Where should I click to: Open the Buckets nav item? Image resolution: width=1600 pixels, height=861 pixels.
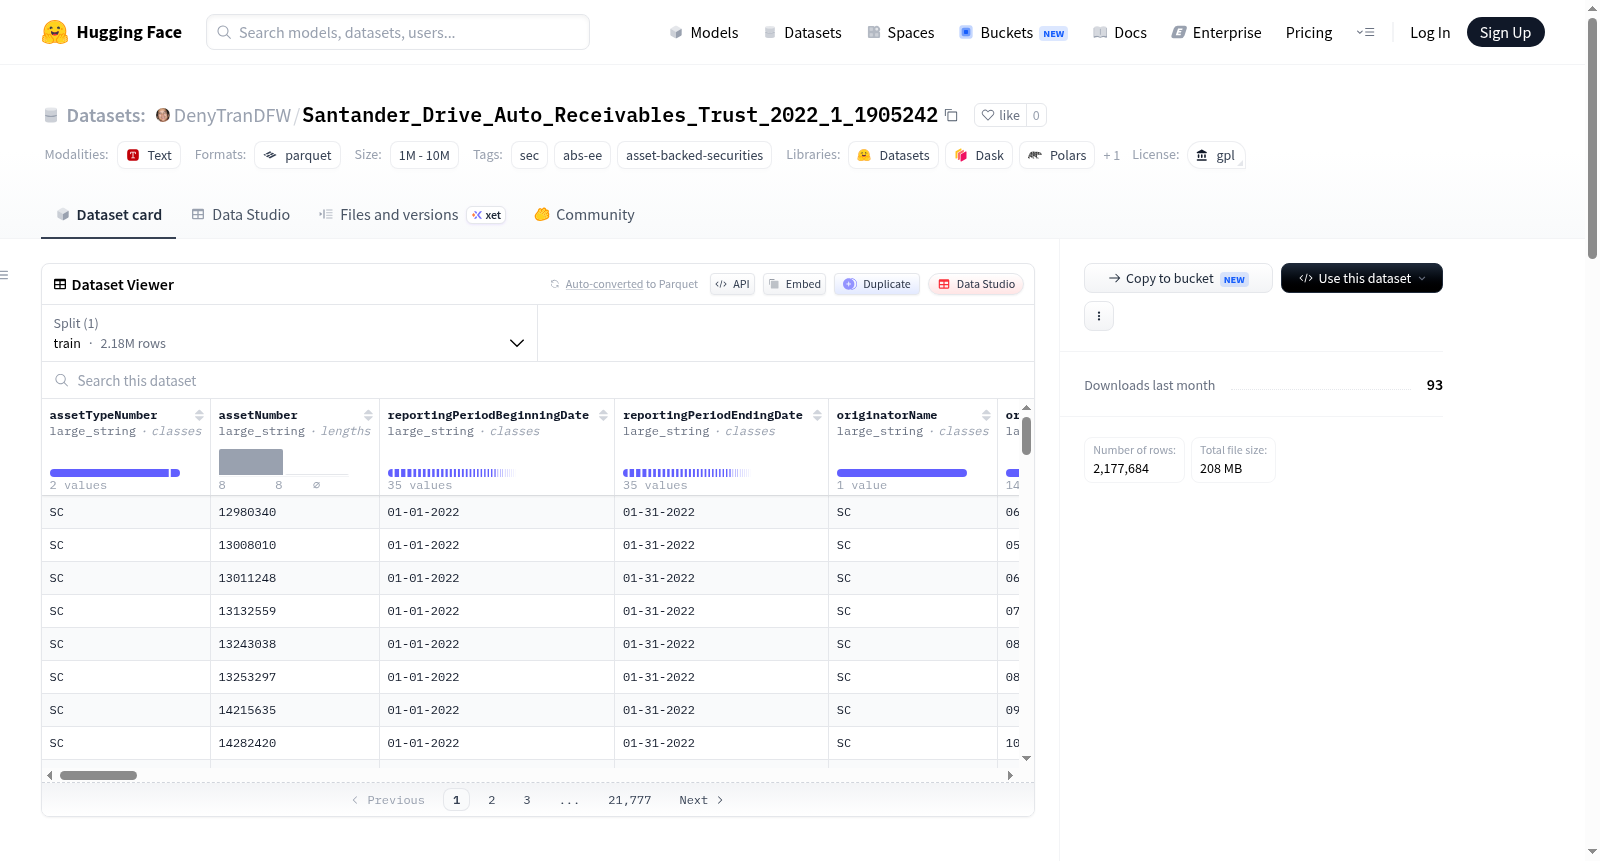pos(1013,33)
